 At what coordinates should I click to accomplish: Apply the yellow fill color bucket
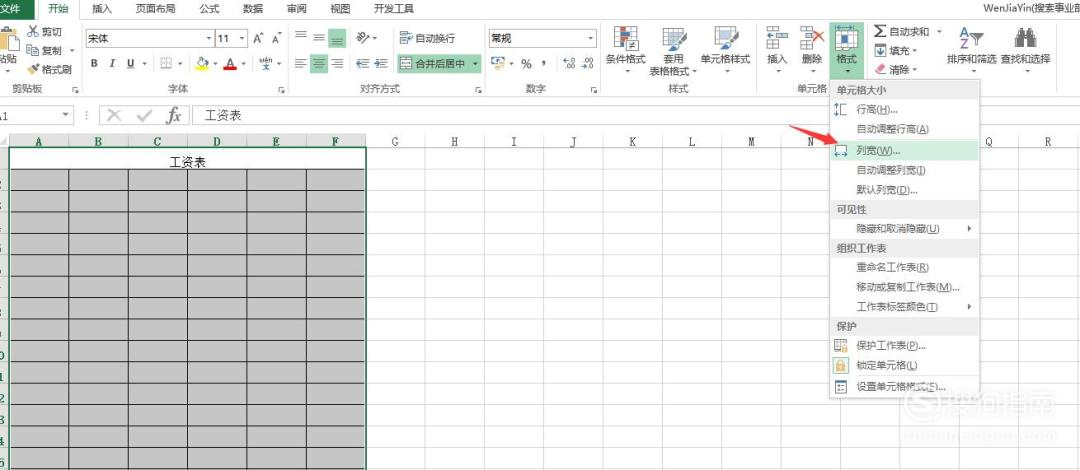202,63
